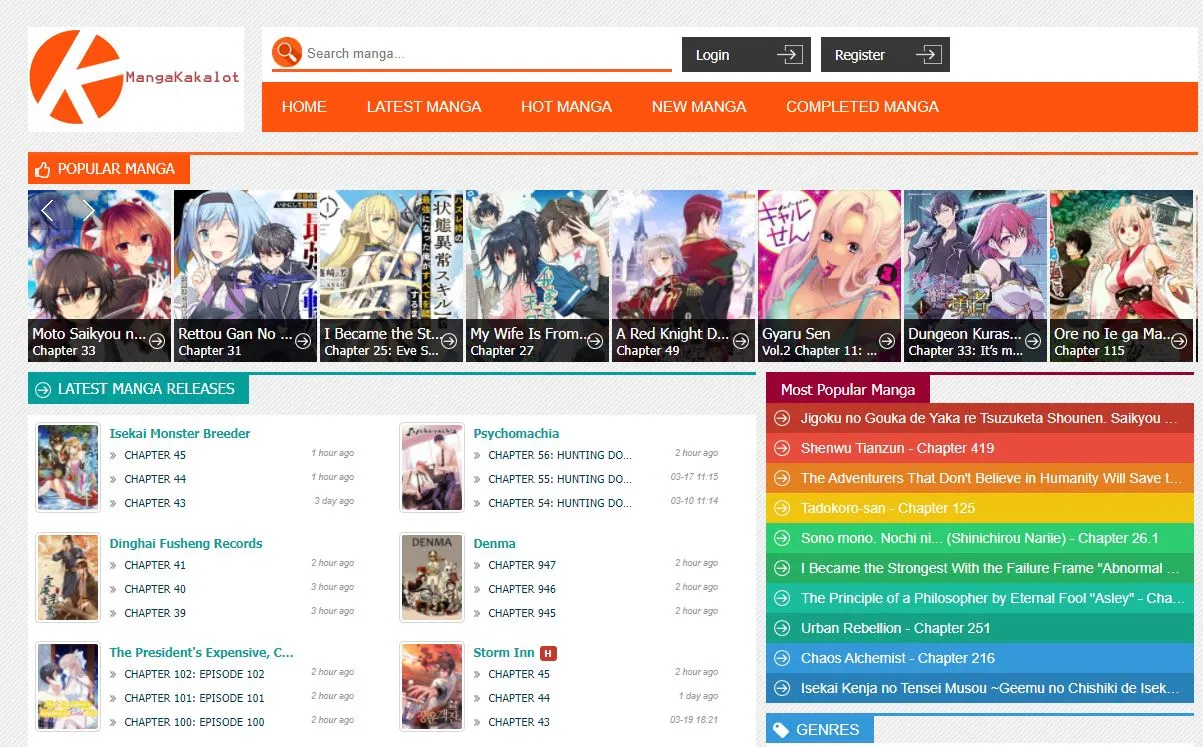1203x747 pixels.
Task: Open CHAPTER 100: EPISODE 100 link
Action: [194, 722]
